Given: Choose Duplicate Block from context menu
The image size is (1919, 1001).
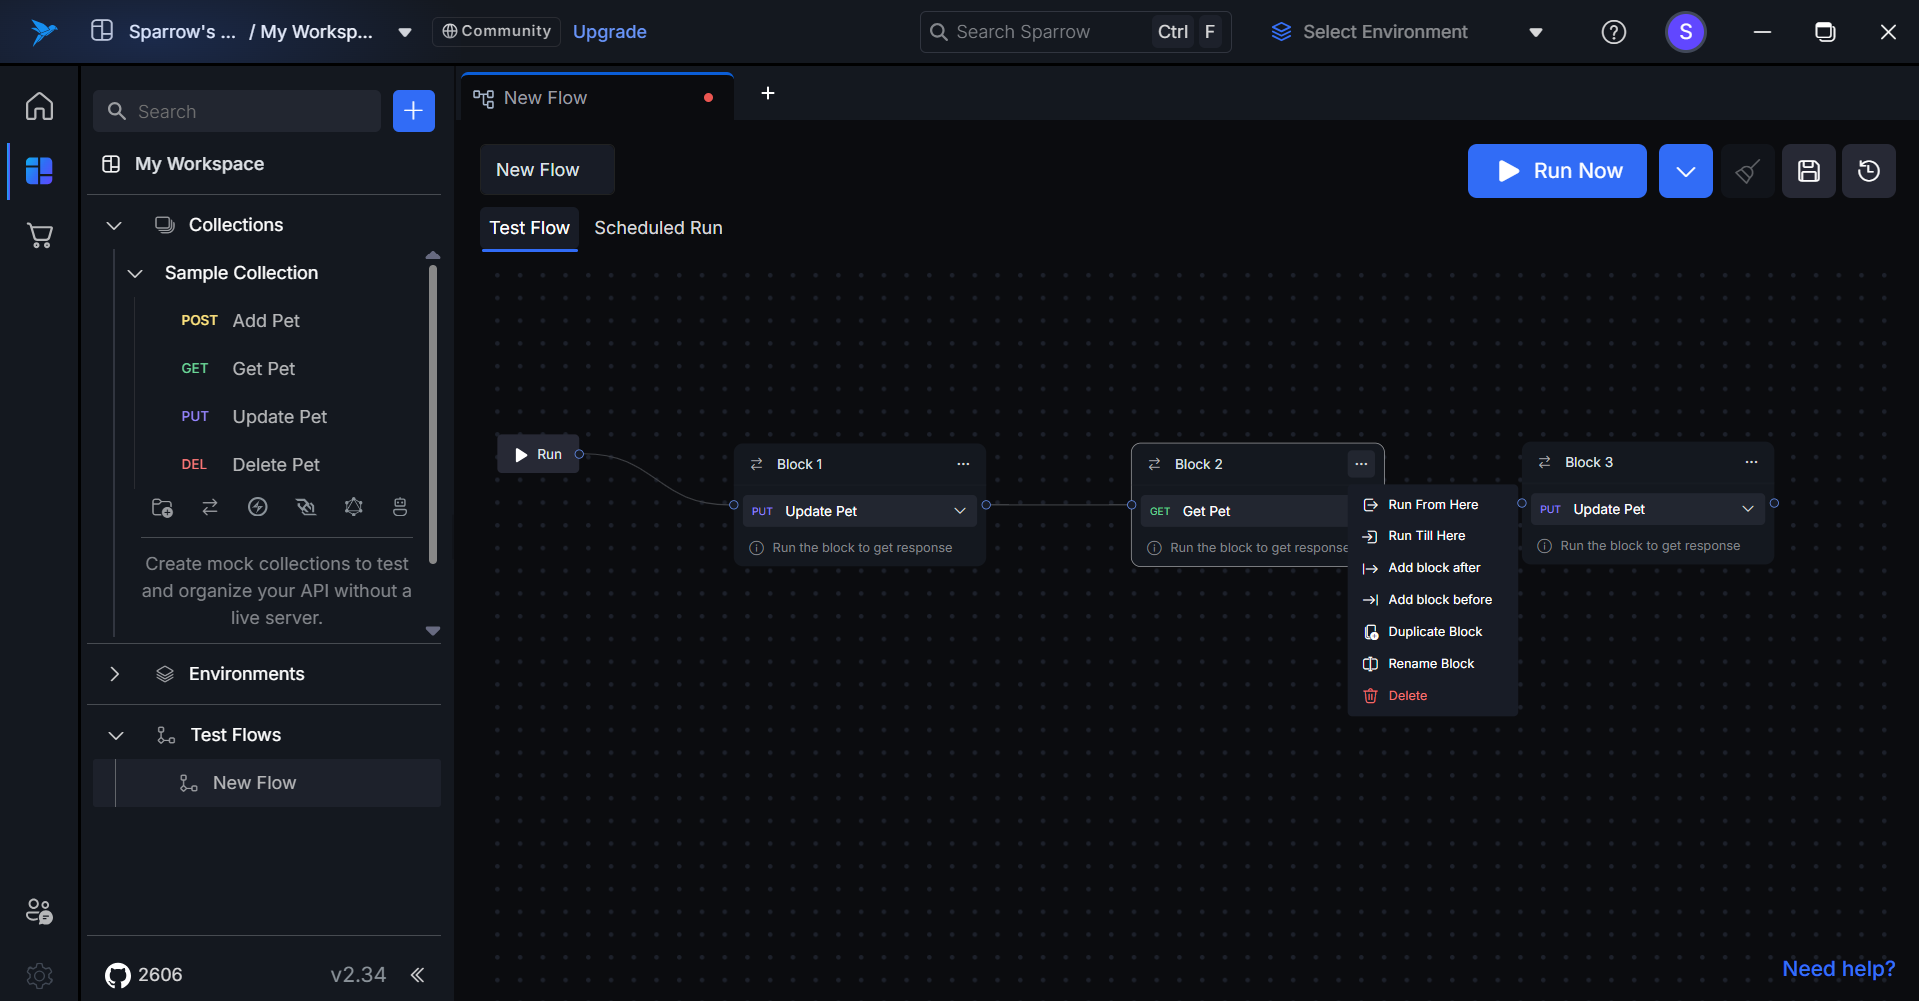Looking at the screenshot, I should (1434, 632).
